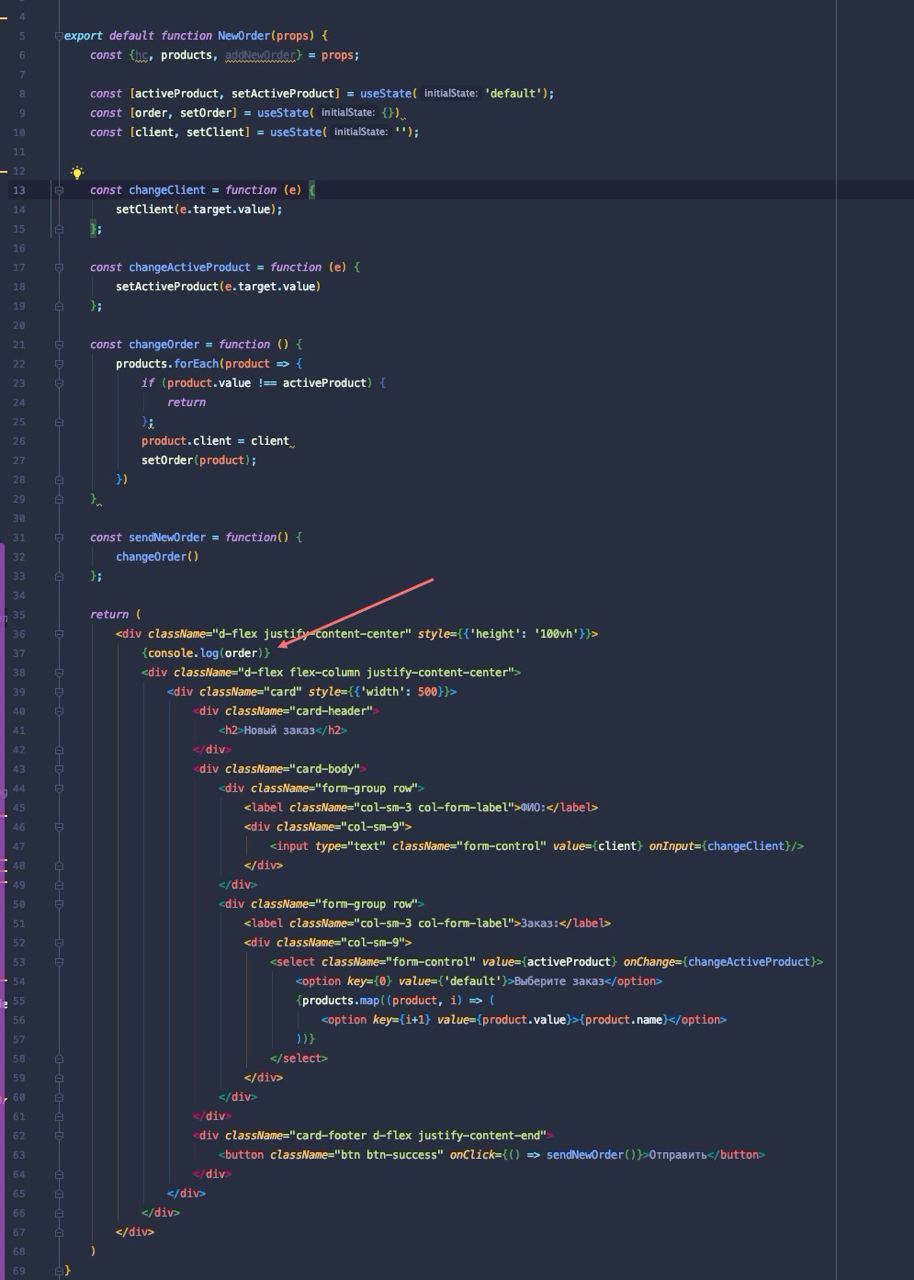
Task: Fold the outer div at line 36
Action: tap(59, 634)
